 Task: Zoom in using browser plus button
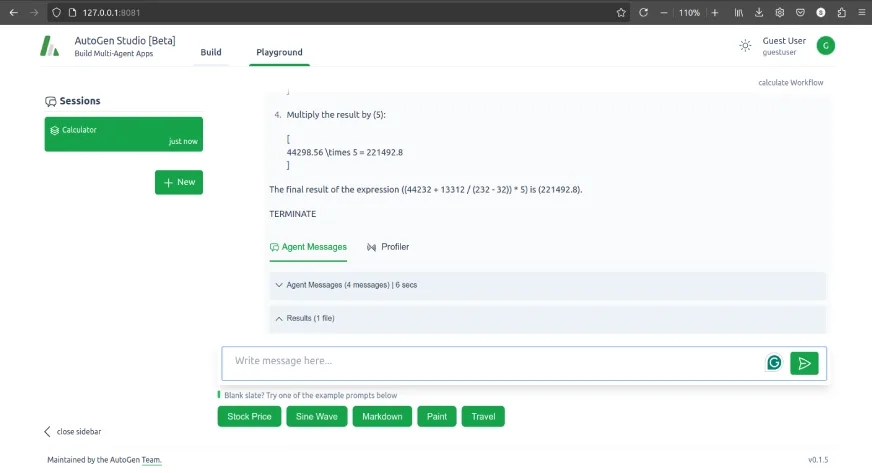[715, 12]
